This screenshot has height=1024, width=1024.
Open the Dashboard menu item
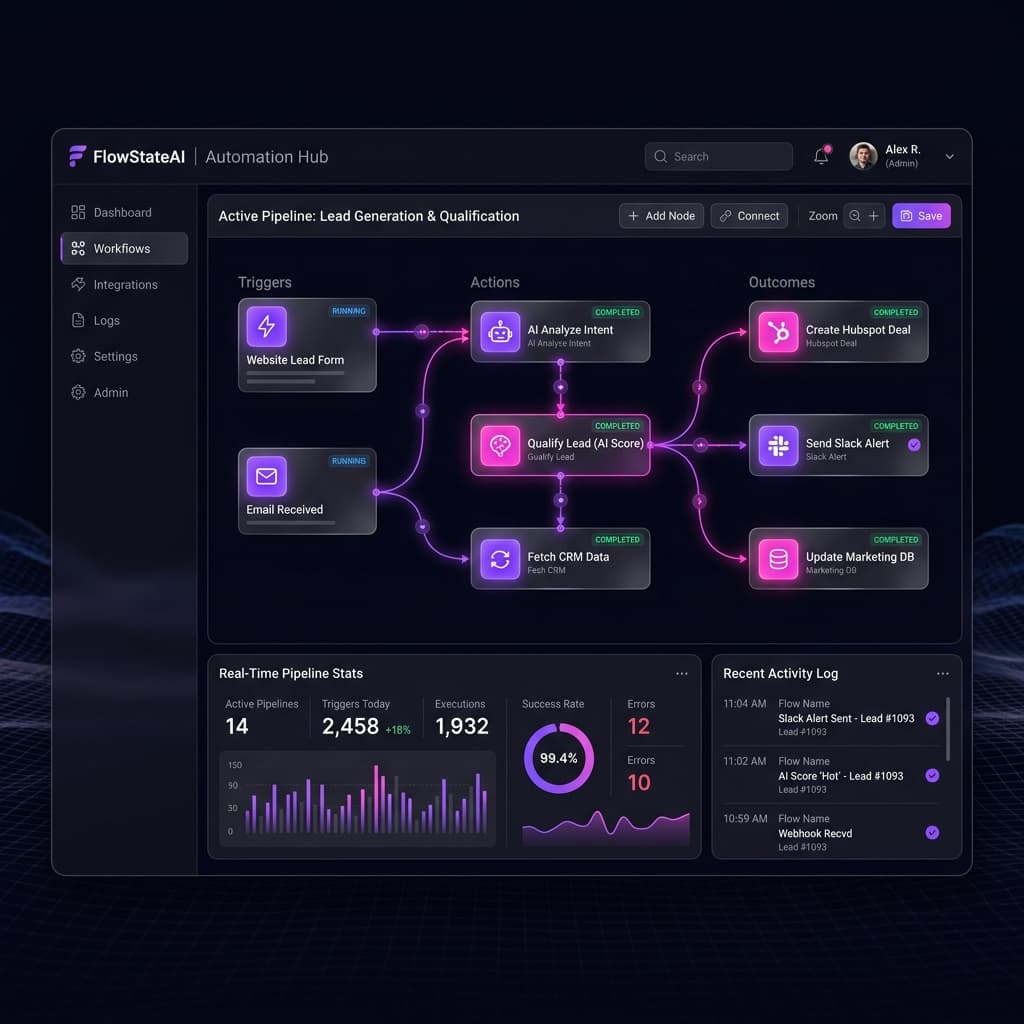(x=124, y=212)
